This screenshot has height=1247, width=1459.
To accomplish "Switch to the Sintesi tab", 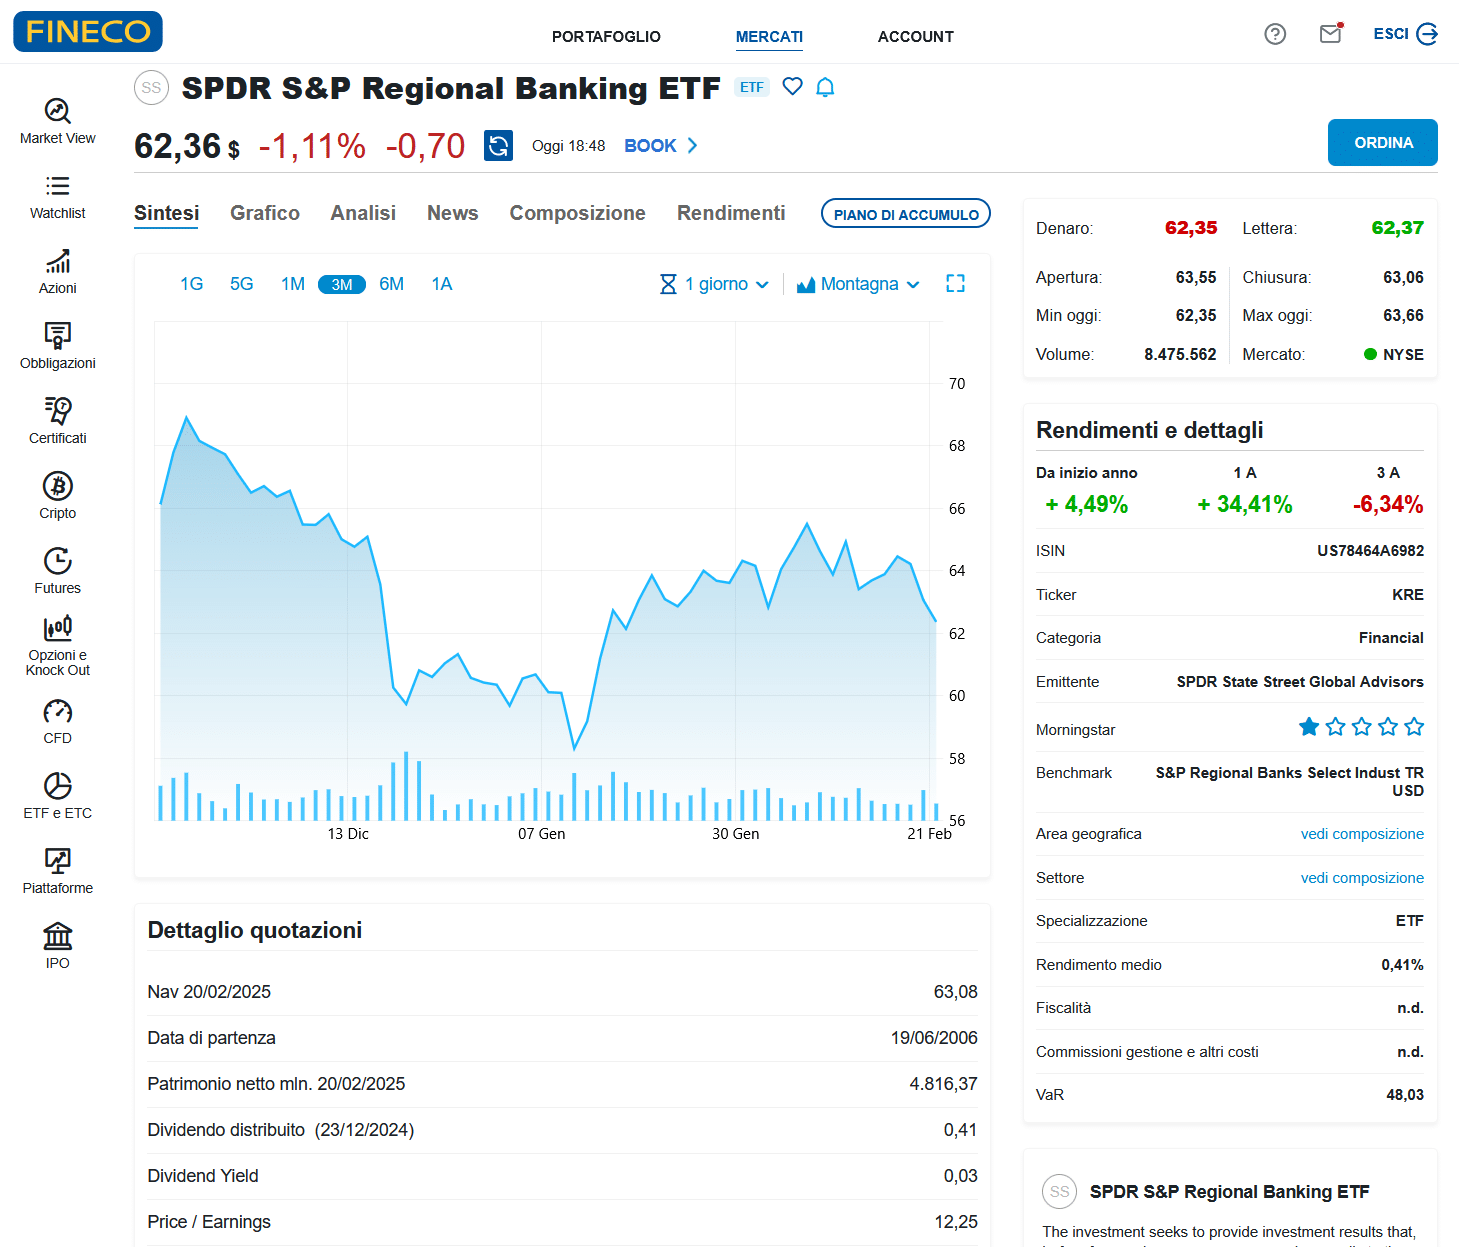I will point(166,213).
